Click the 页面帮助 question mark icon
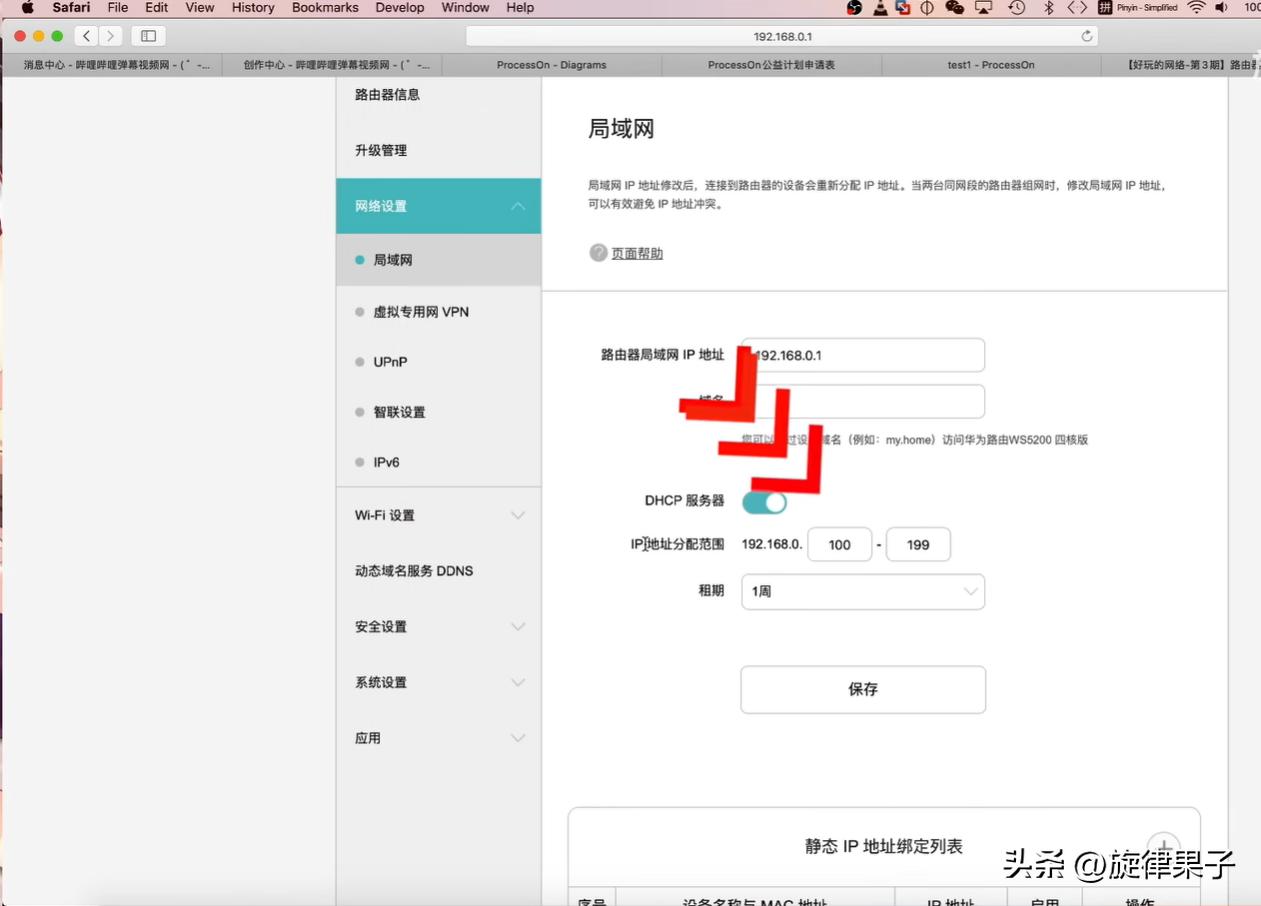1261x906 pixels. tap(597, 254)
